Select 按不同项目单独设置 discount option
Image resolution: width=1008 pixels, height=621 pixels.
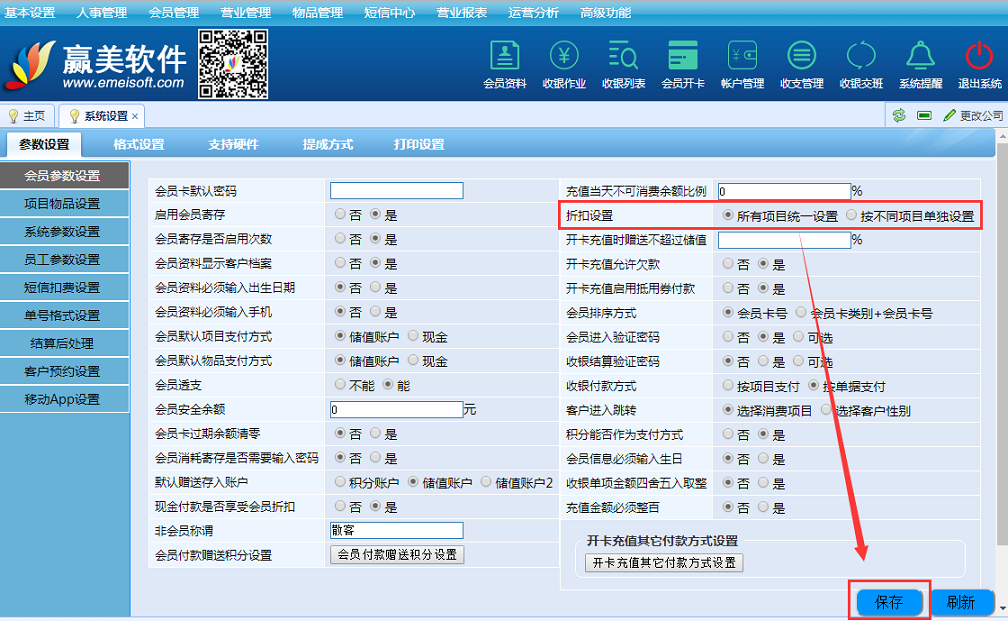point(852,215)
